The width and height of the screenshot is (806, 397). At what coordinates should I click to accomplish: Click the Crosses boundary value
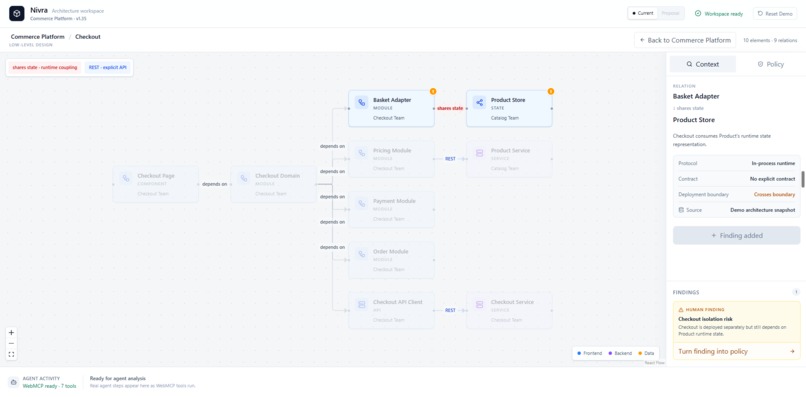[775, 194]
